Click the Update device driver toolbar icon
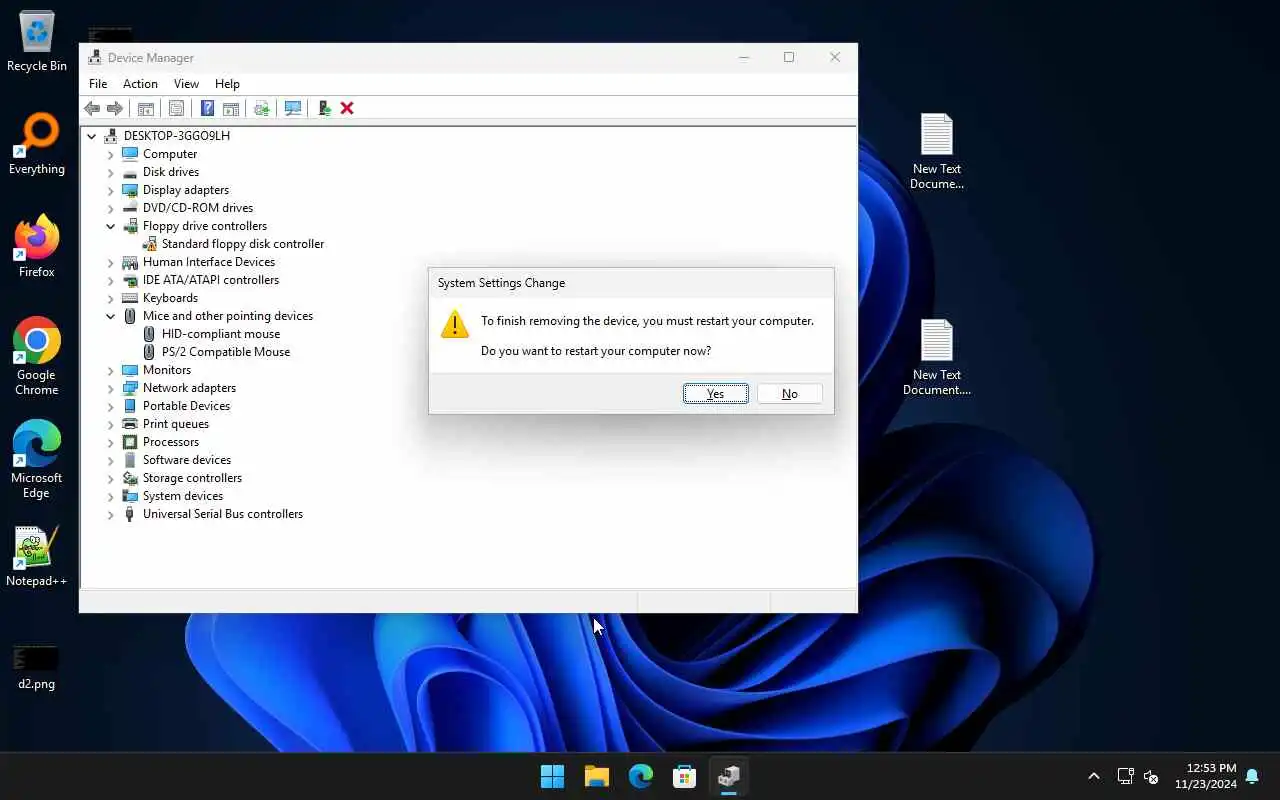Screen dimensions: 1280x800 point(261,108)
